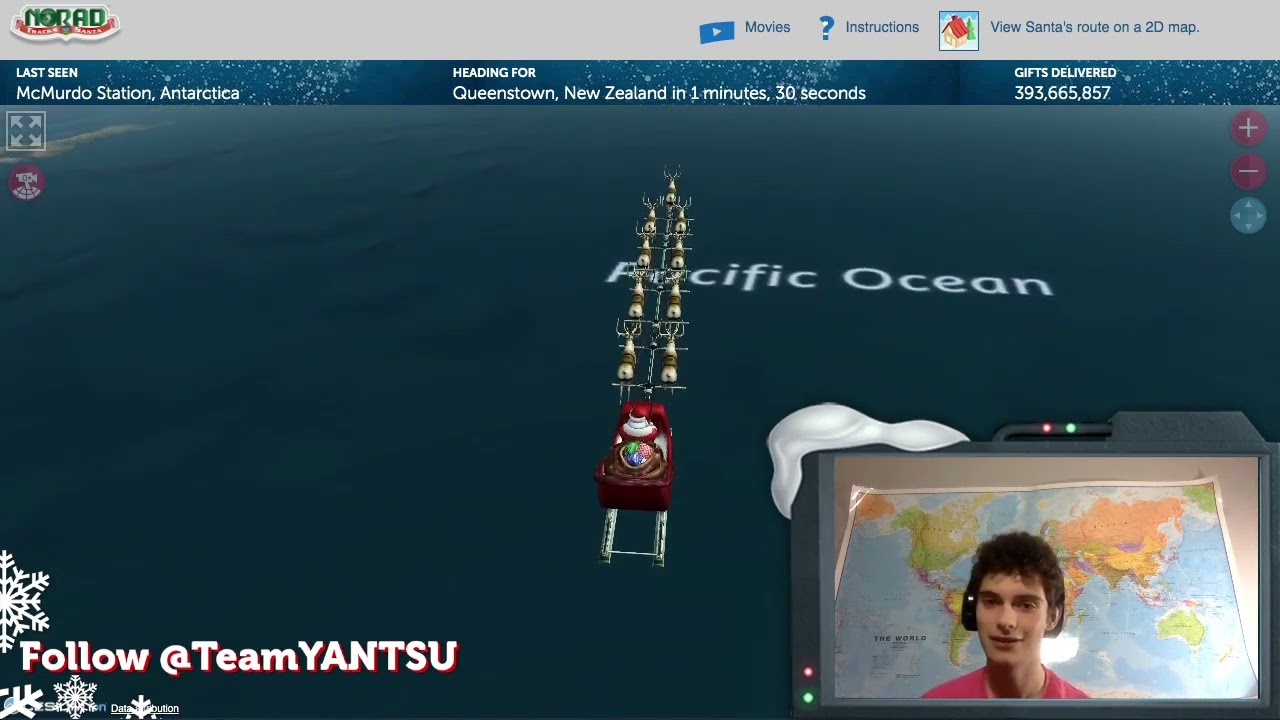This screenshot has width=1280, height=720.
Task: Open the Instructions link
Action: pos(882,27)
